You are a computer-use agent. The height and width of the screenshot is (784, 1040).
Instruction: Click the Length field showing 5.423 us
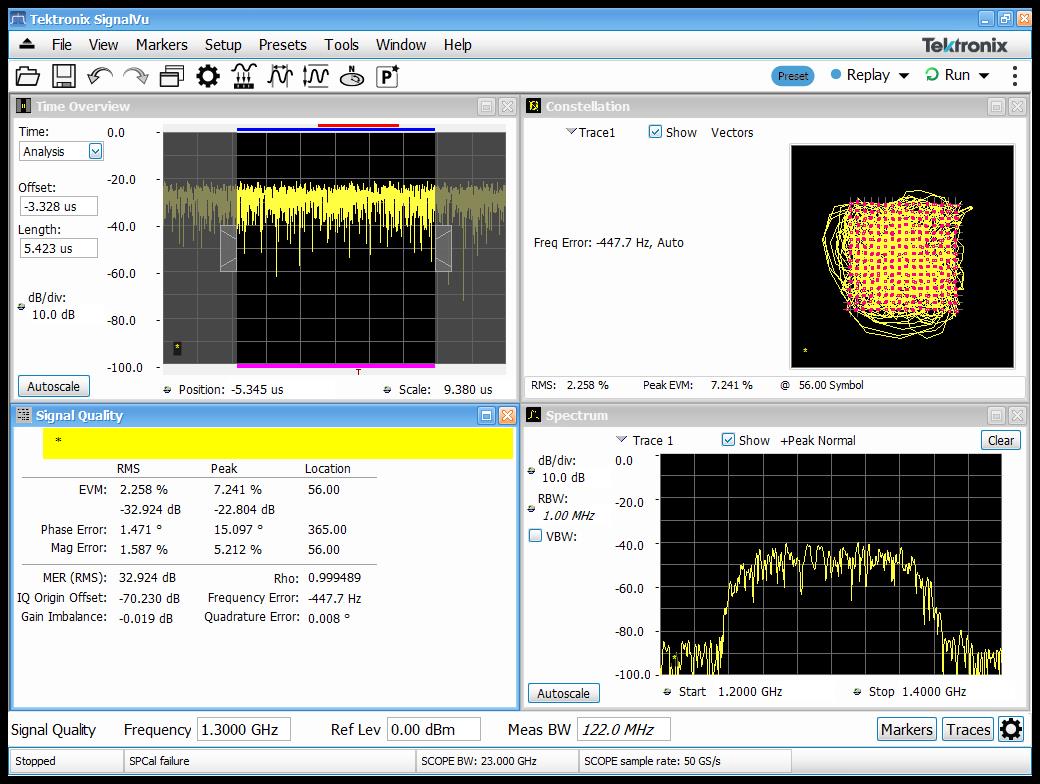point(59,249)
